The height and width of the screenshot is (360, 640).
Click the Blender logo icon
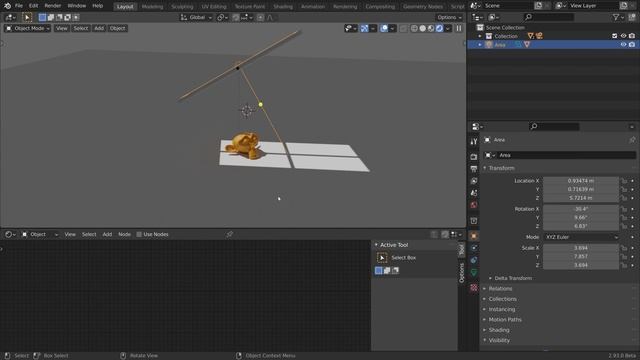[7, 6]
